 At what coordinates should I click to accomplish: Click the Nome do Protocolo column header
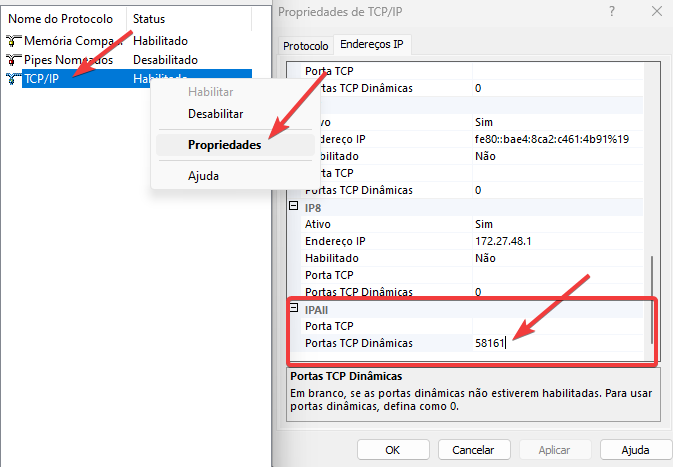pos(61,19)
